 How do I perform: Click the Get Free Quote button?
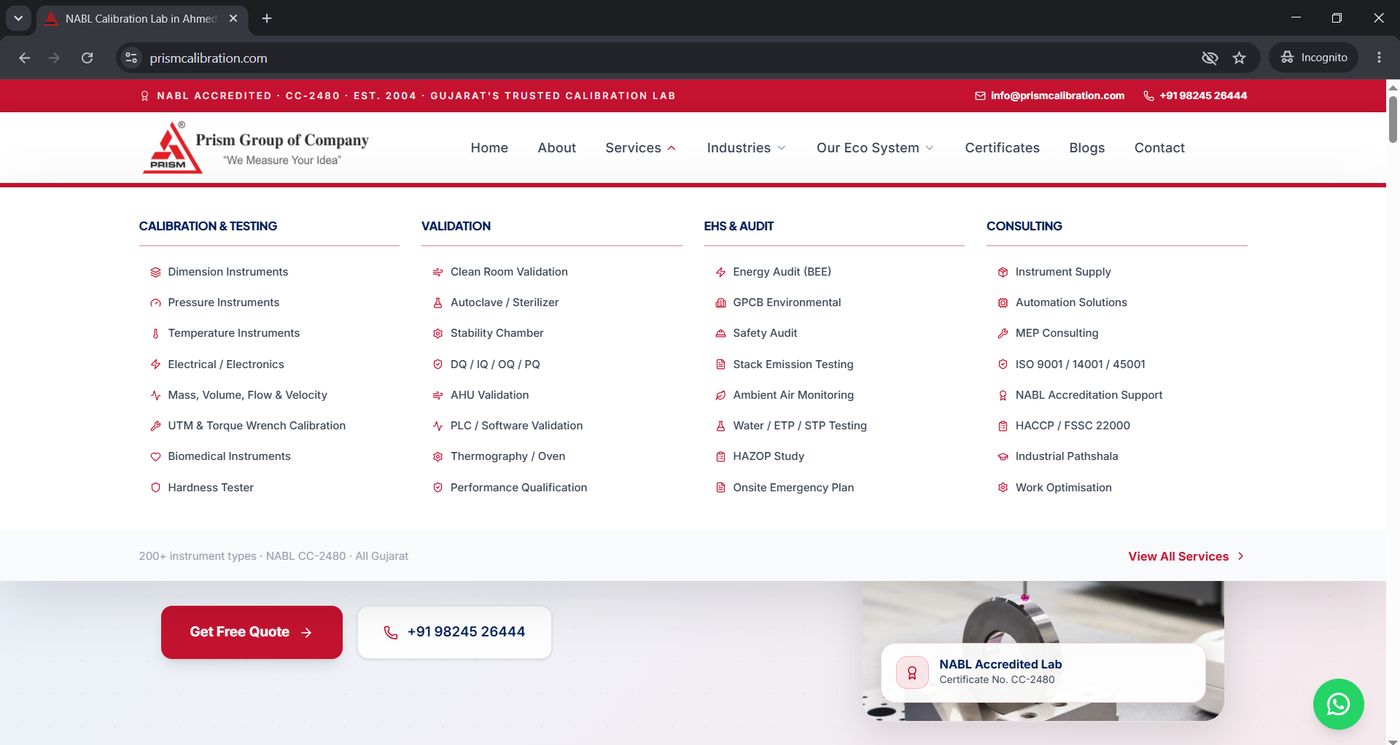pos(252,632)
